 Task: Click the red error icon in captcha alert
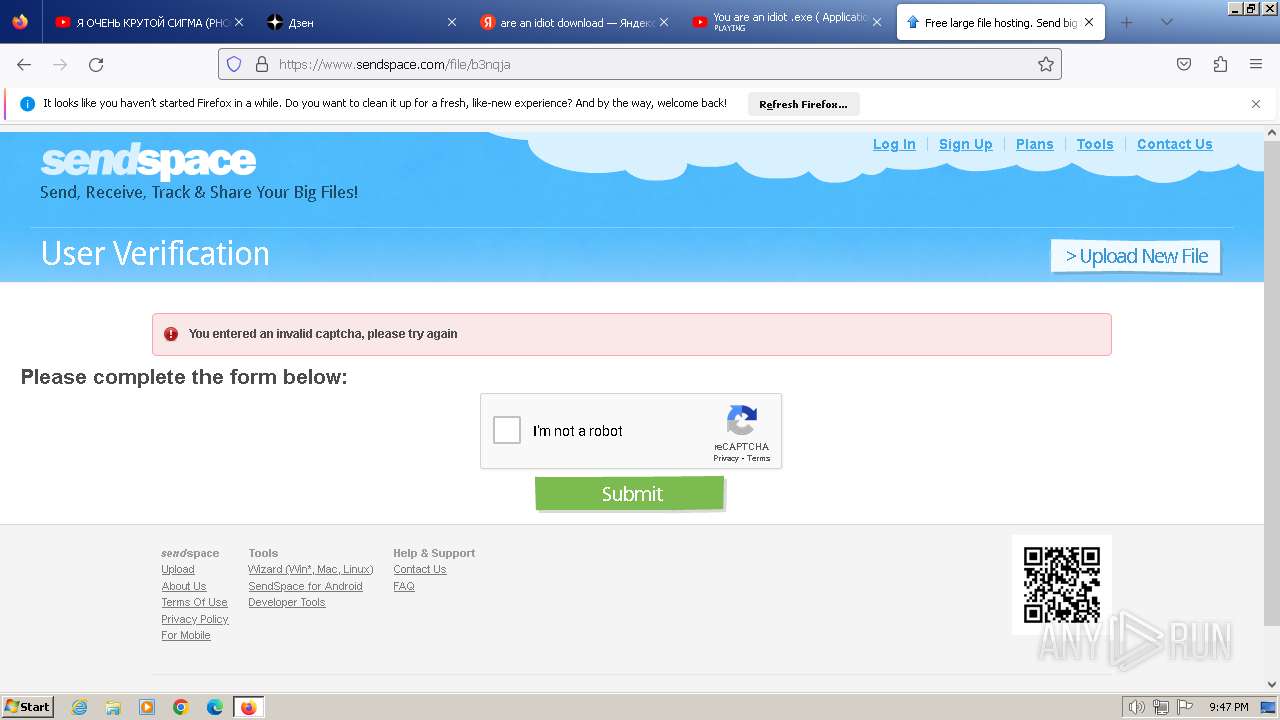[x=171, y=334]
